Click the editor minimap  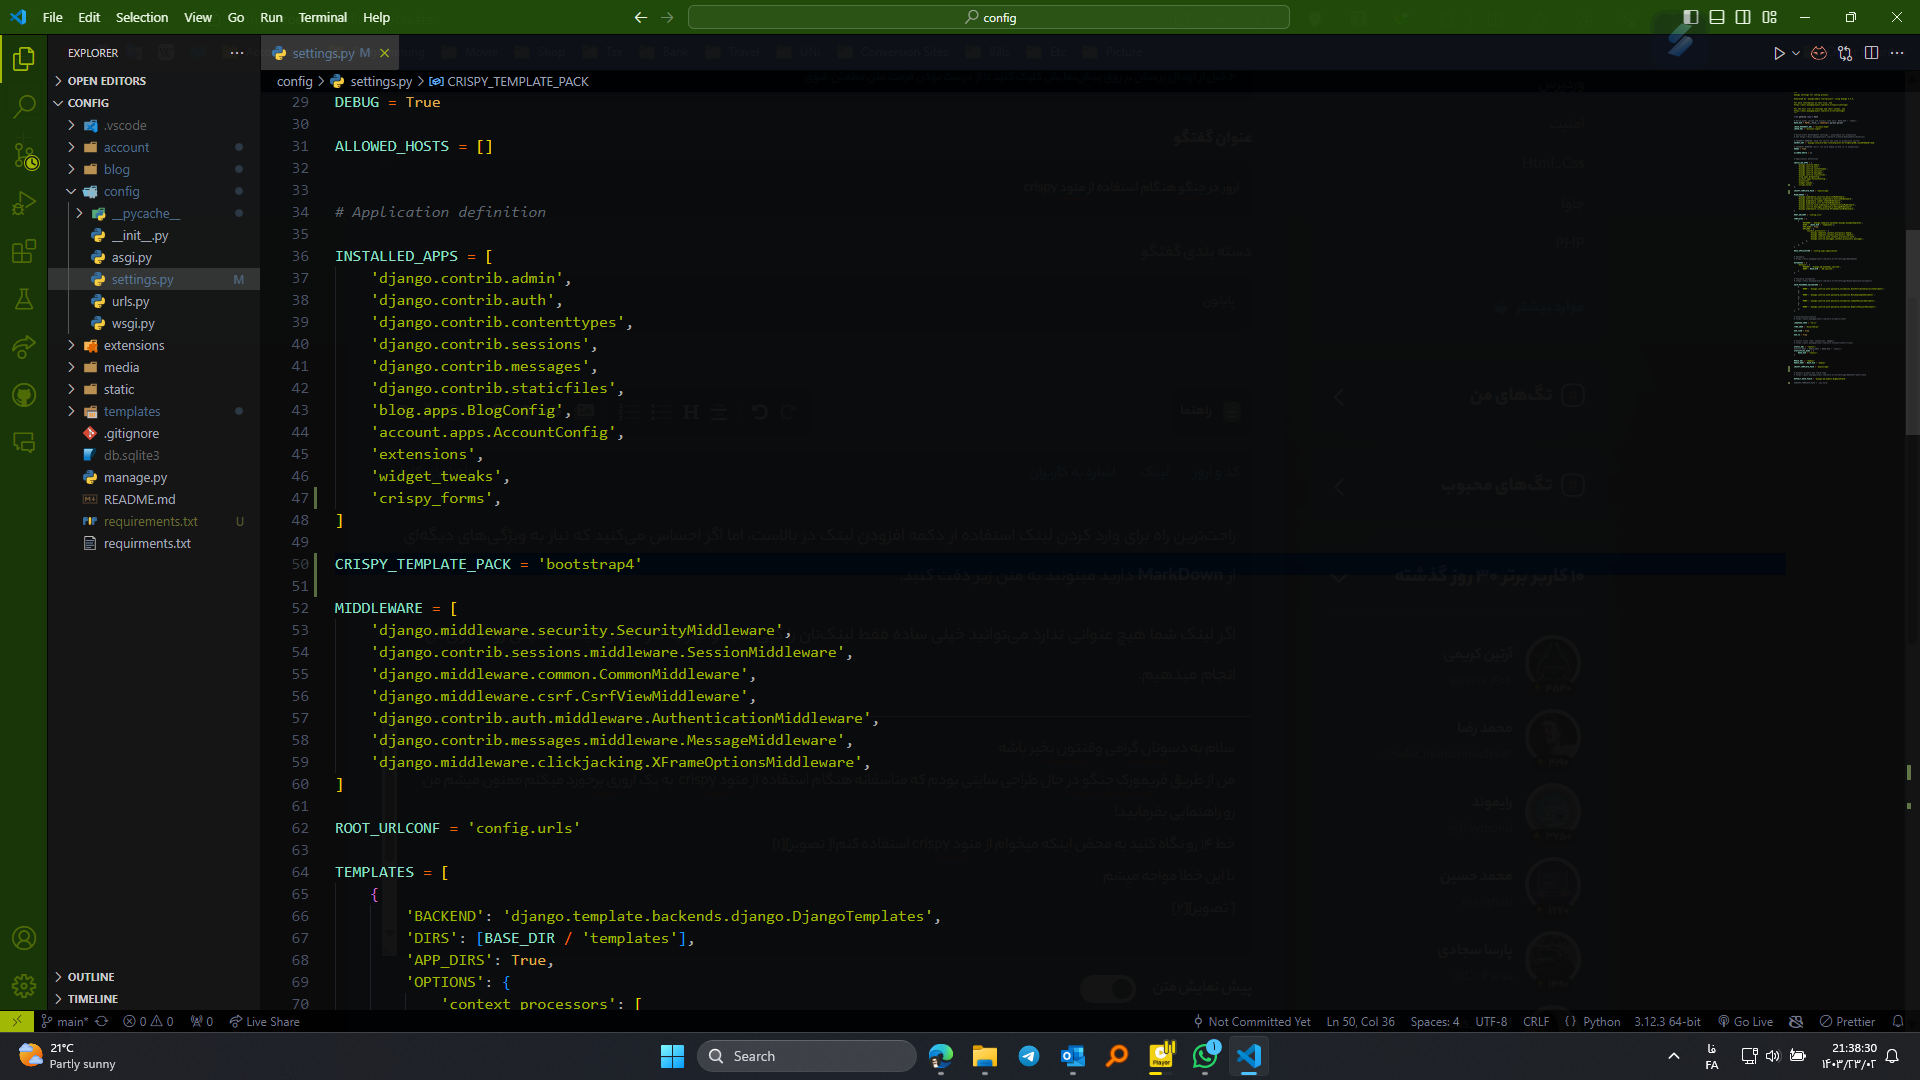1845,240
